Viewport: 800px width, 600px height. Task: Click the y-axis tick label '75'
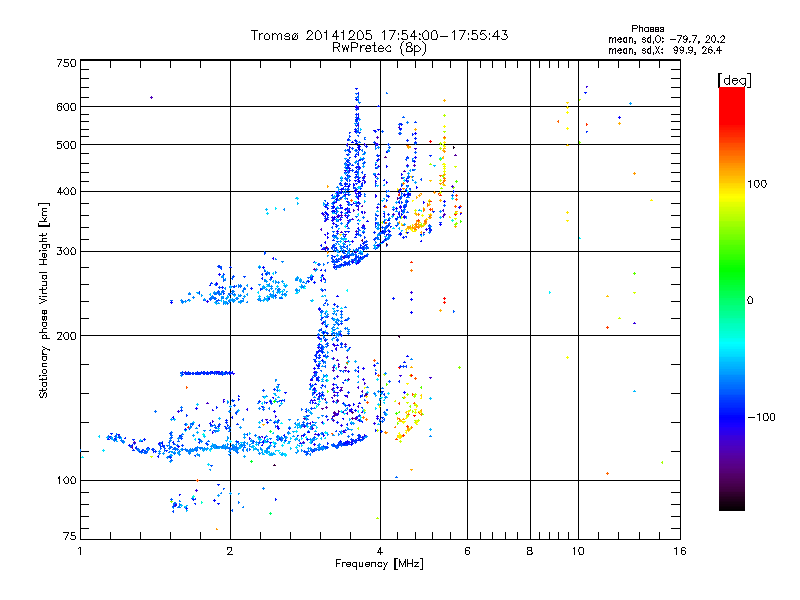(70, 536)
